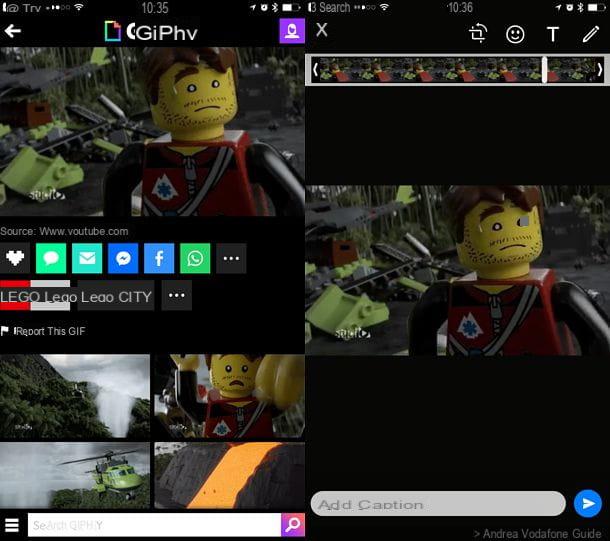Share GIF via Messenger icon
Viewport: 610px width, 541px height.
(x=123, y=258)
